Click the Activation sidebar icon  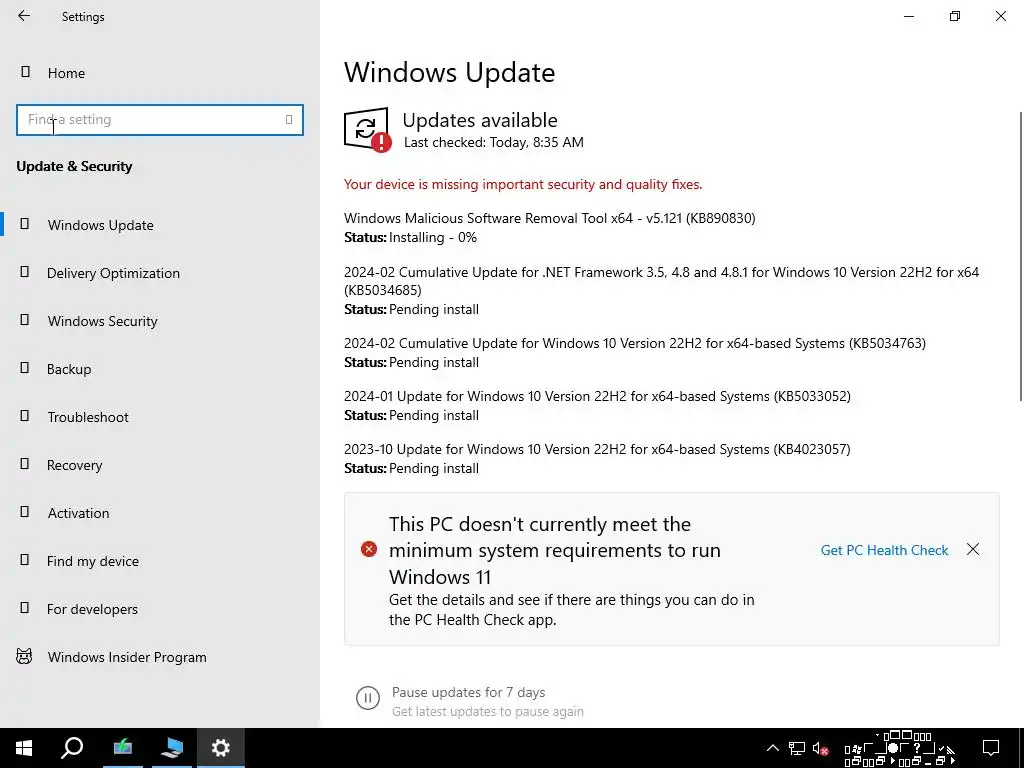[25, 512]
